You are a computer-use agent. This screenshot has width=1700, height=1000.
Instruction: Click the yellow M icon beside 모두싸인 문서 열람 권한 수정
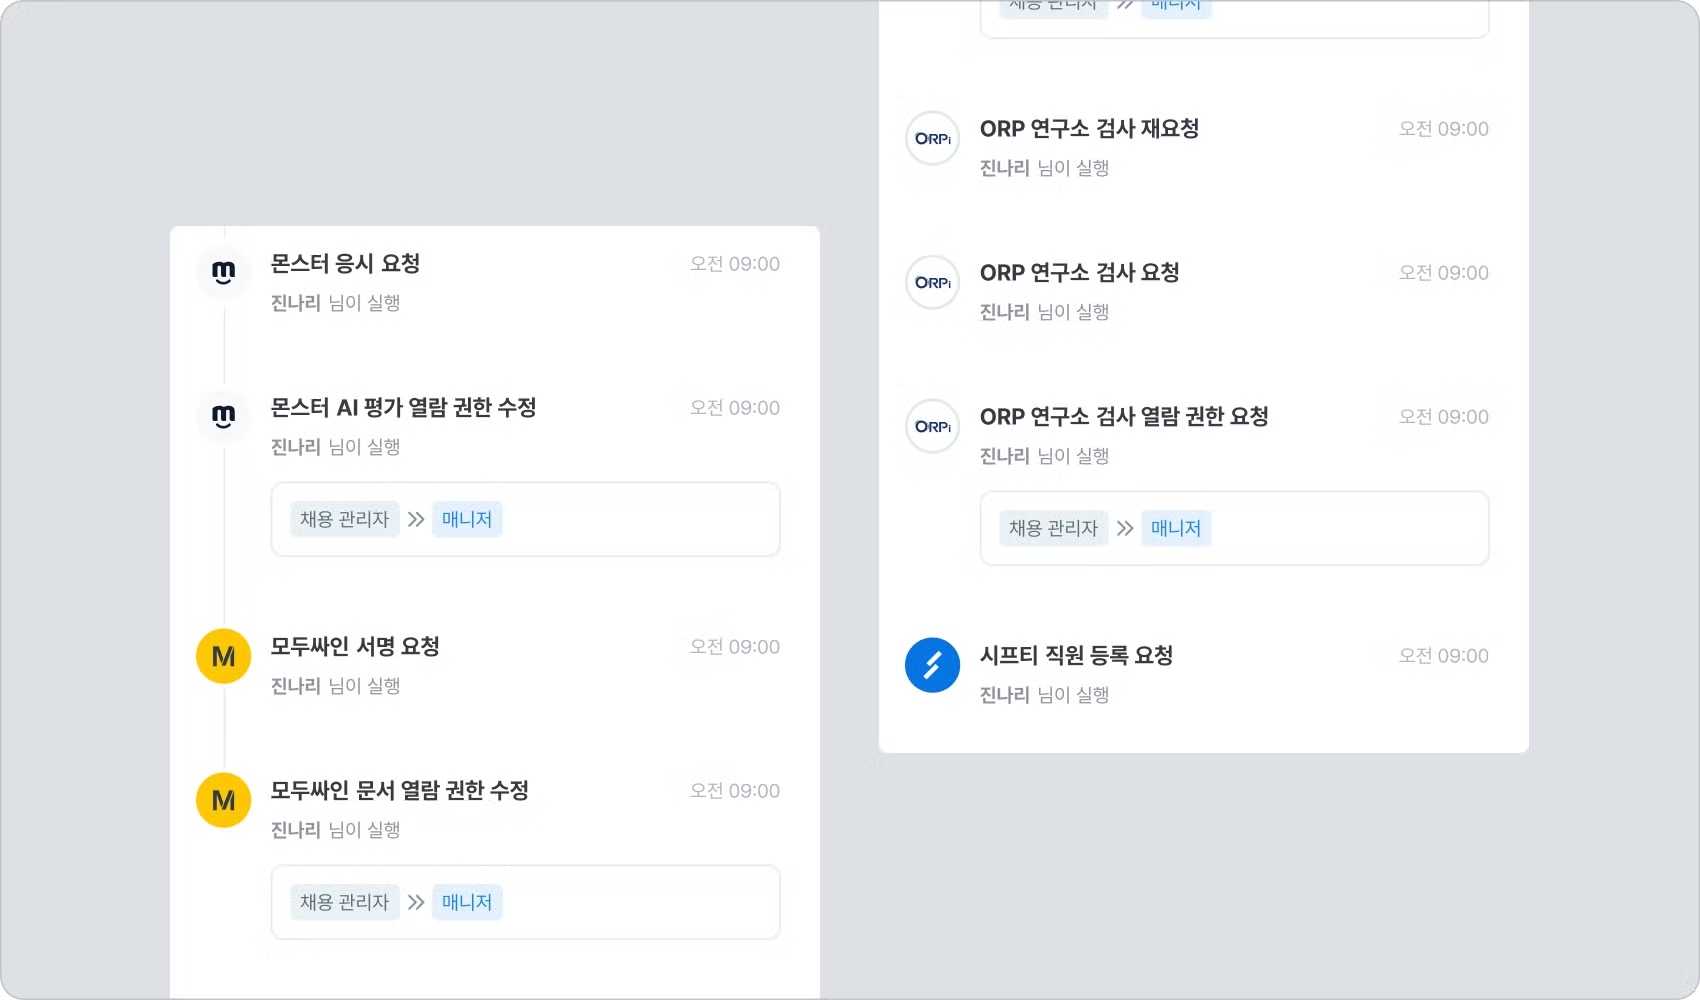(223, 800)
